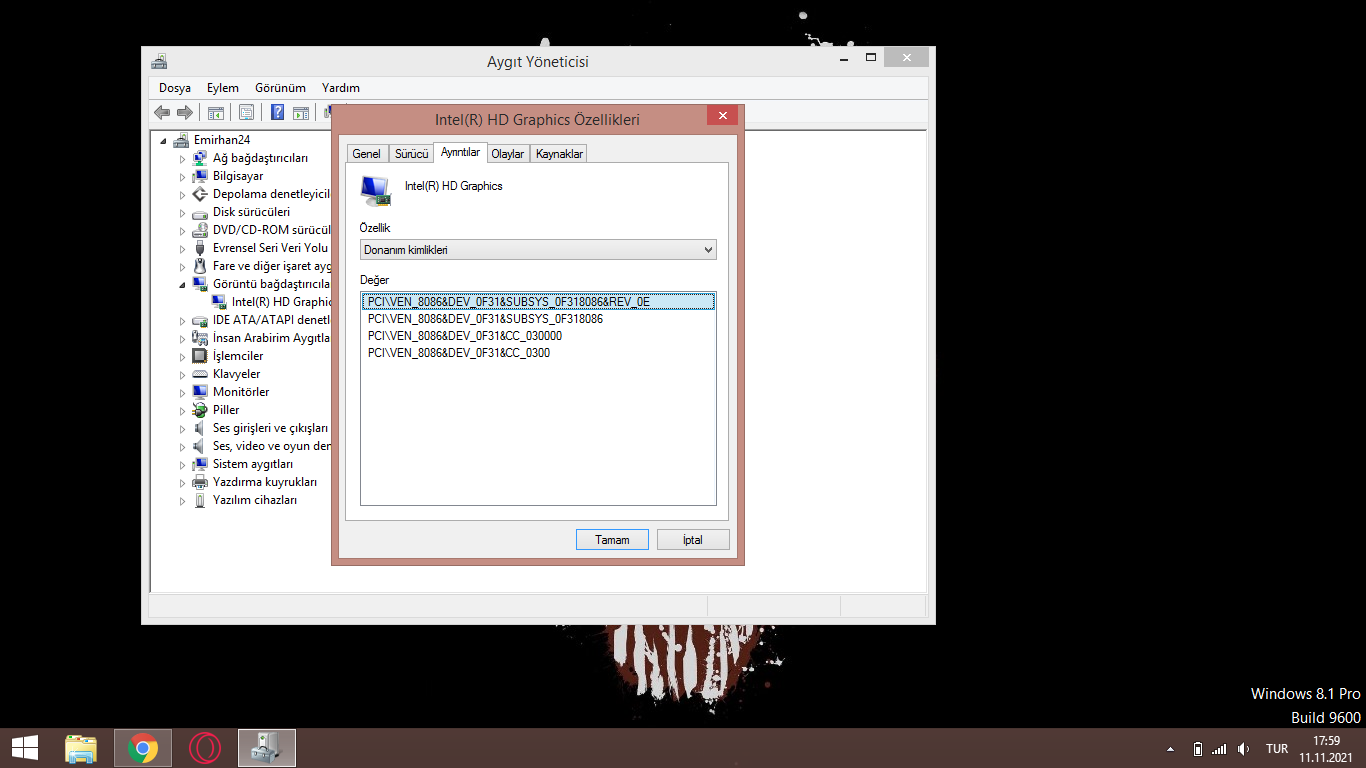The image size is (1366, 768).
Task: Collapse the Görüntü bağdaştırıcıları node
Action: (x=183, y=284)
